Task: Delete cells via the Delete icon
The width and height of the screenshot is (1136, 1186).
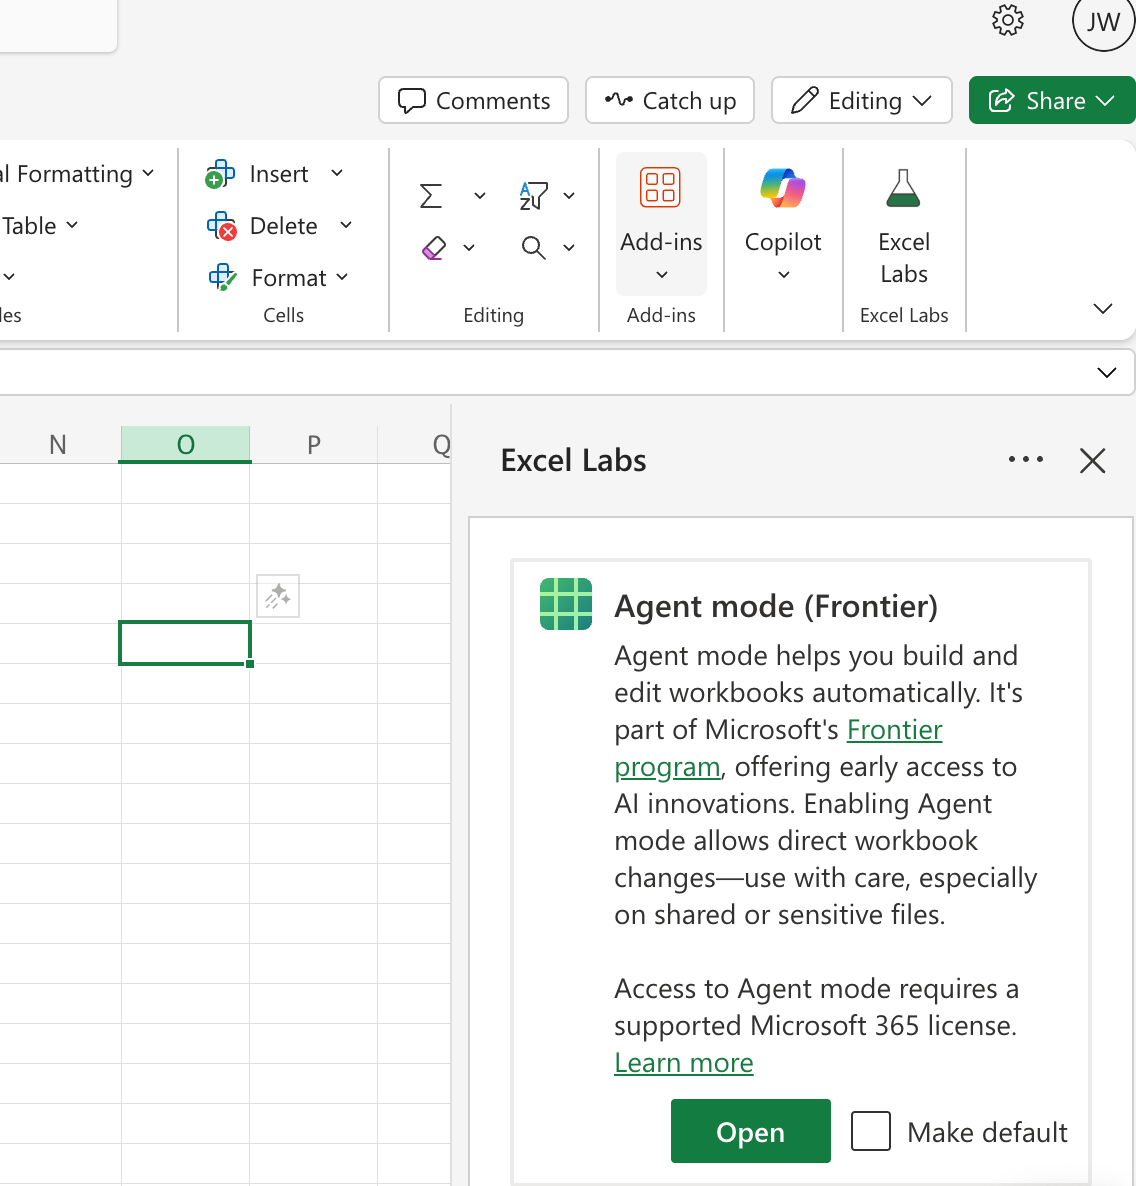Action: [x=220, y=226]
